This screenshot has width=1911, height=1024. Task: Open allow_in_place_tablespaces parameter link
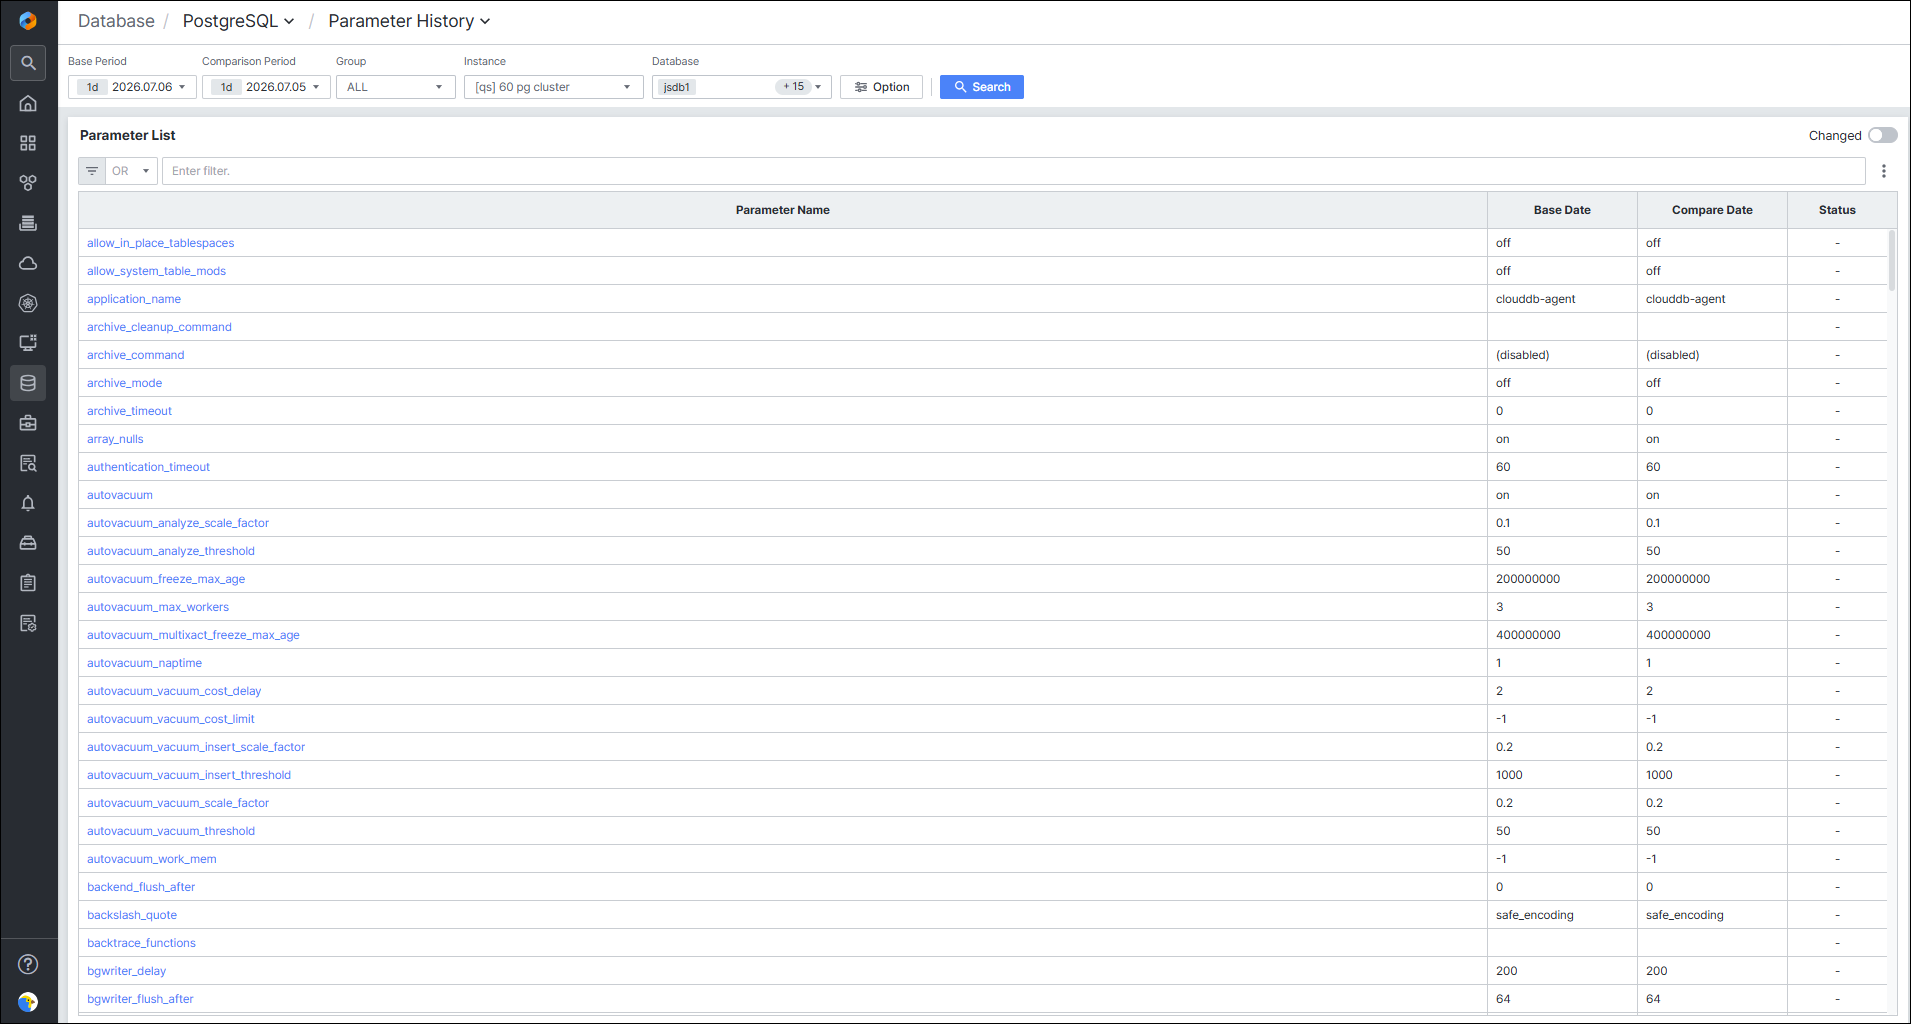(x=160, y=243)
